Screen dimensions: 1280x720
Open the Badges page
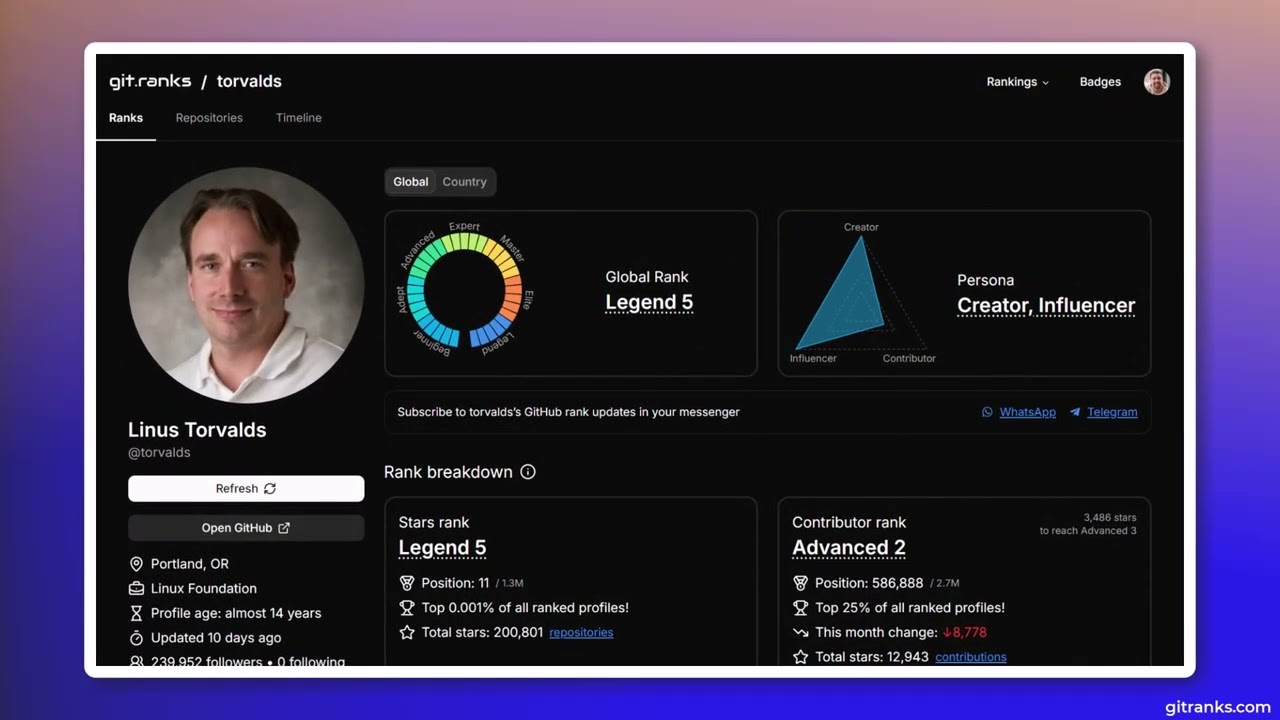click(1100, 82)
